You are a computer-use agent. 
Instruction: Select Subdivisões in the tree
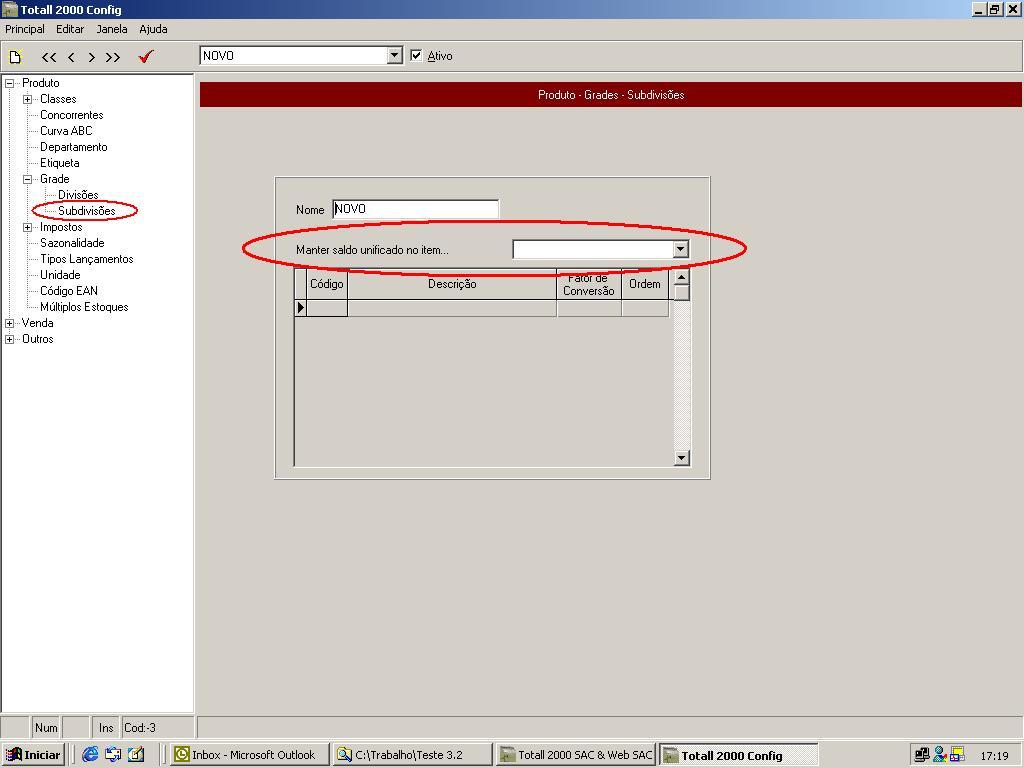click(x=86, y=211)
